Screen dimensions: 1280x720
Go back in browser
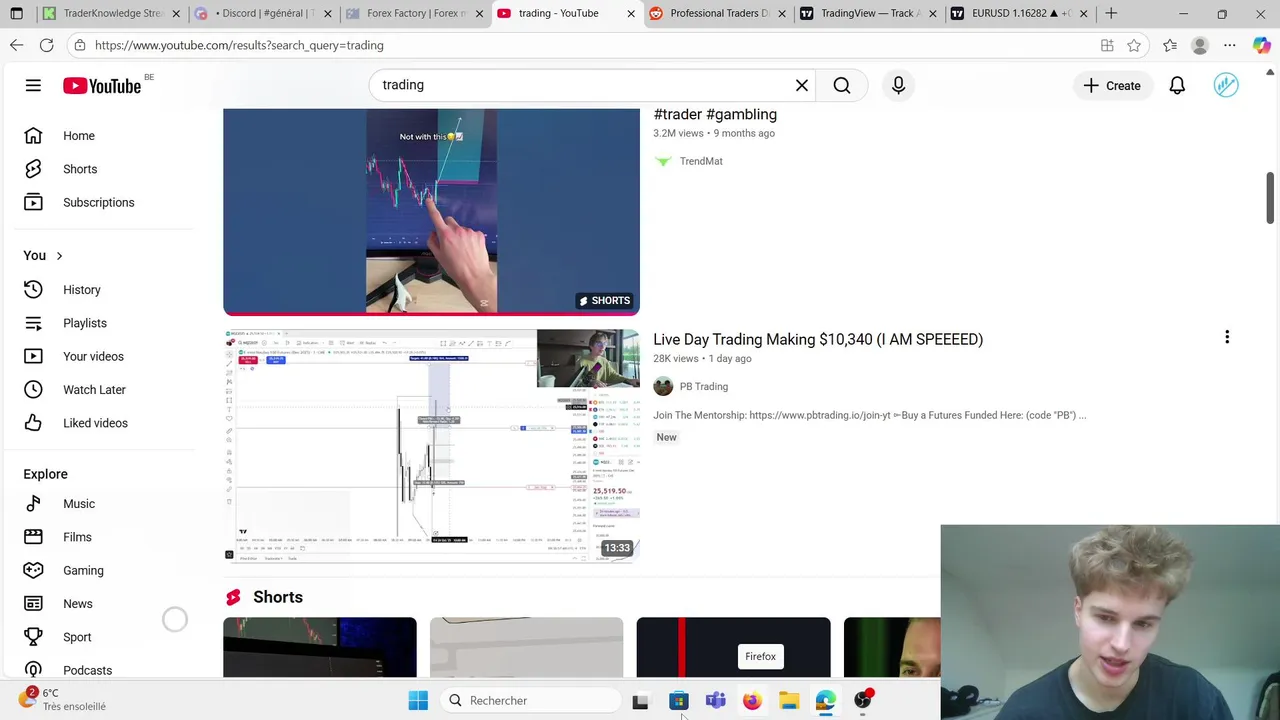[x=16, y=45]
